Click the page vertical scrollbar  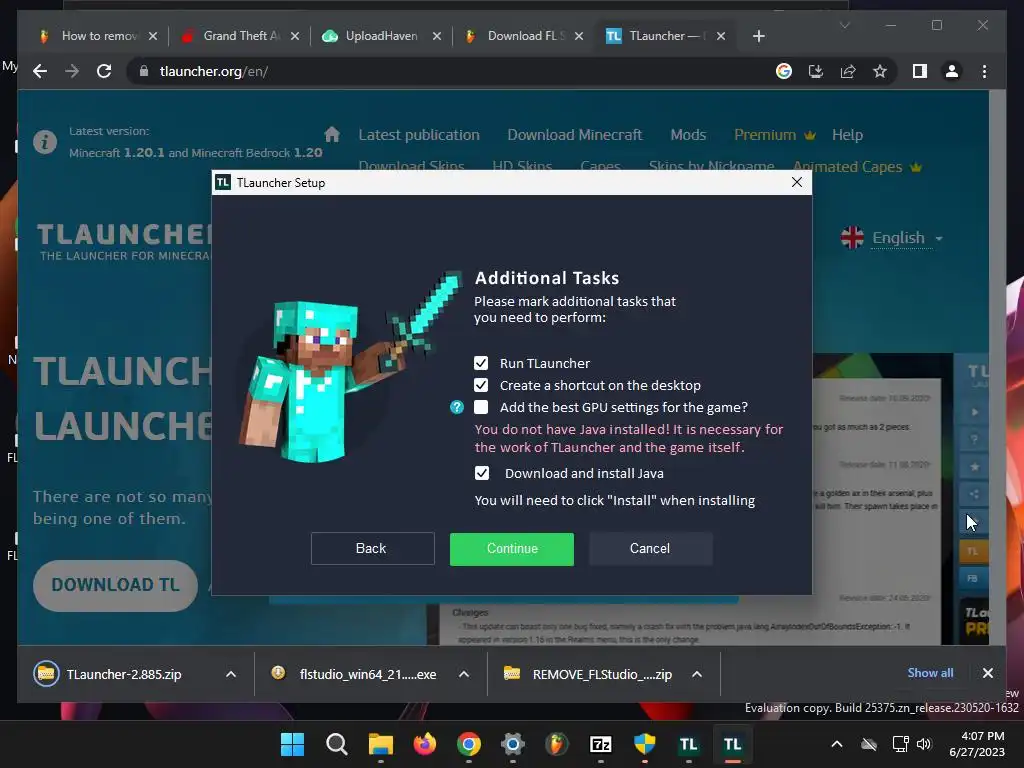[x=997, y=367]
